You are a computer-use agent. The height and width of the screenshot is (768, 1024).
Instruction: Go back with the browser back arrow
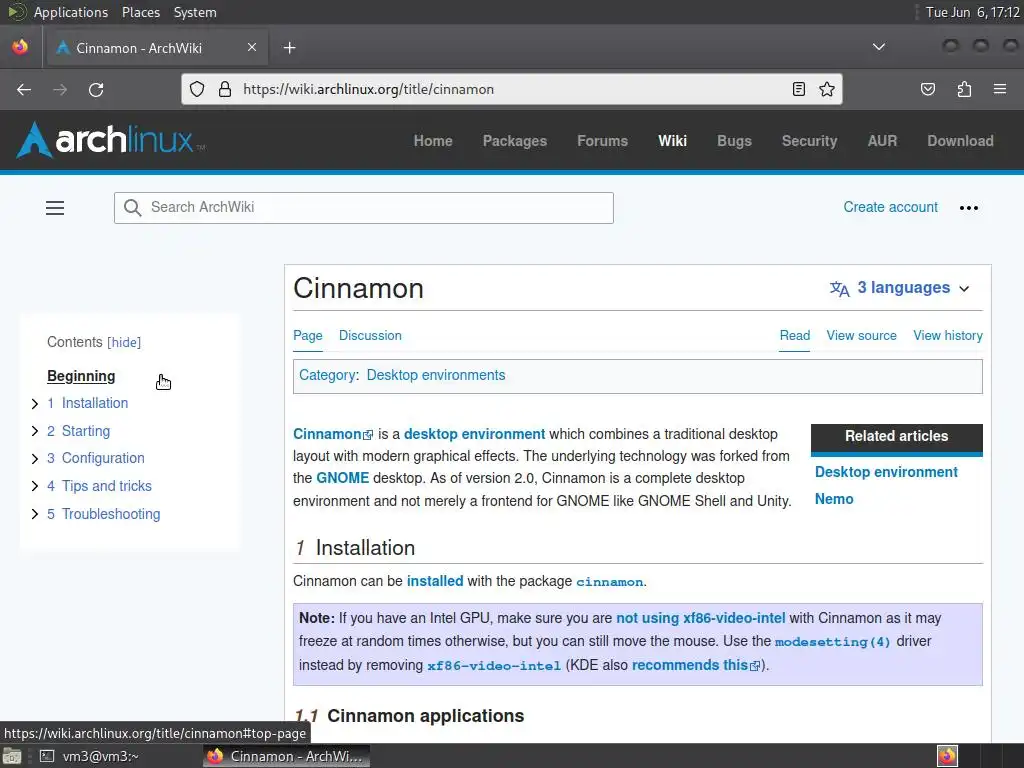click(24, 89)
